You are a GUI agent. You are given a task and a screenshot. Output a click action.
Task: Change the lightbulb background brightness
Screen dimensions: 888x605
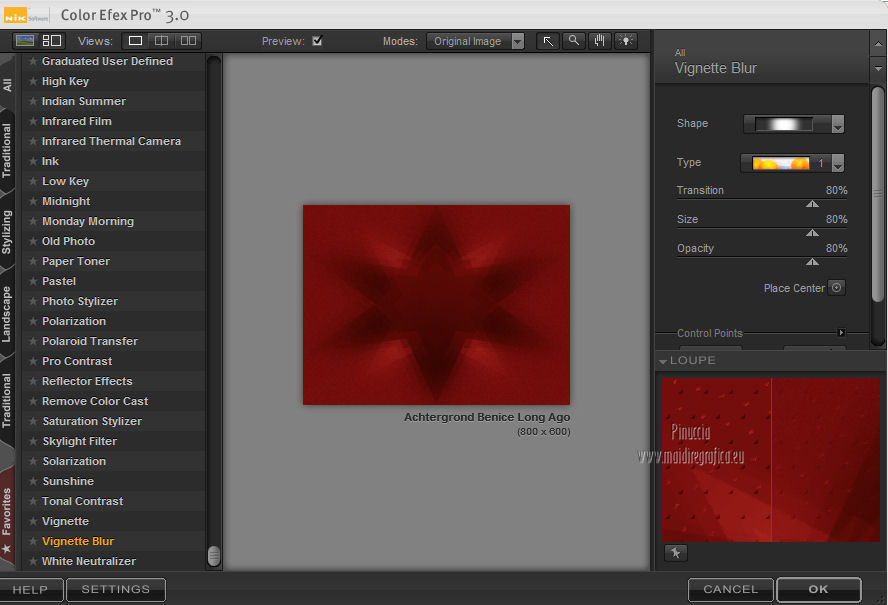tap(625, 41)
